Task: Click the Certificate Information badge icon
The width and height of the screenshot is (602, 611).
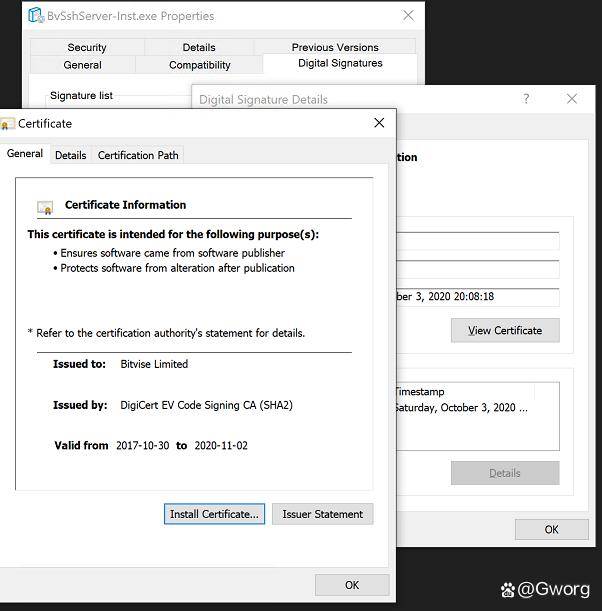Action: pos(45,207)
